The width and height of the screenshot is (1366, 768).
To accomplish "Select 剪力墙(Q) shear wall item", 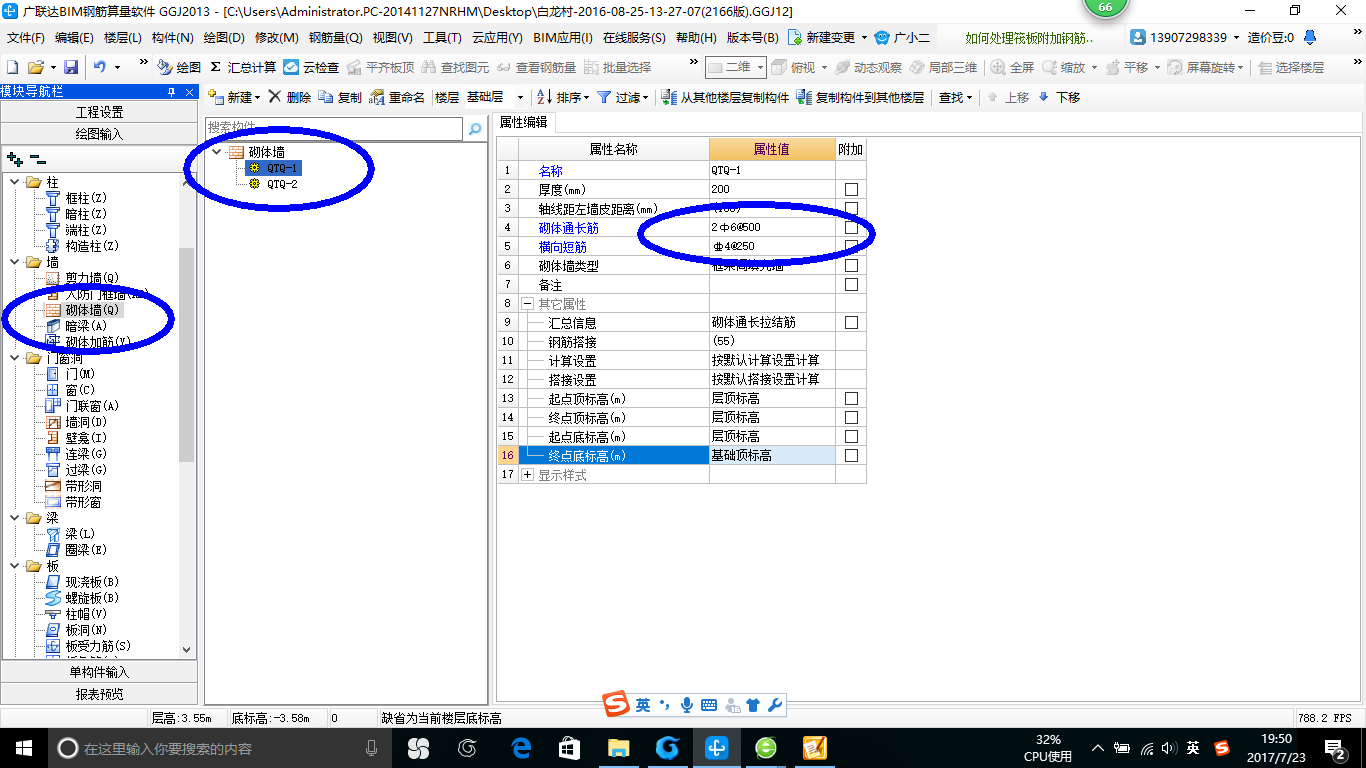I will pos(92,278).
